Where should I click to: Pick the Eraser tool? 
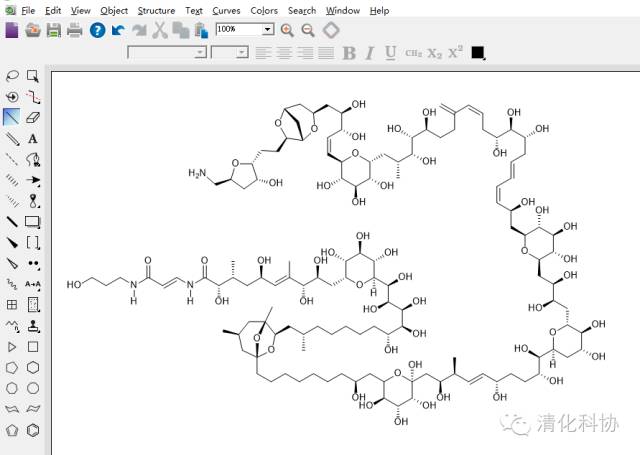click(33, 118)
